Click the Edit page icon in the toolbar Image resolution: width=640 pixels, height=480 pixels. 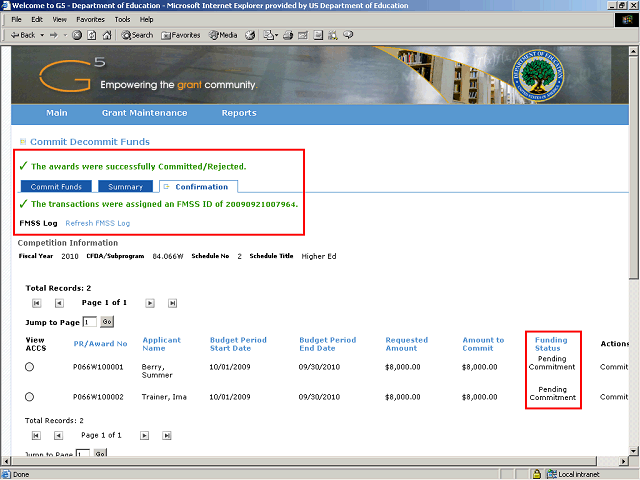point(303,35)
